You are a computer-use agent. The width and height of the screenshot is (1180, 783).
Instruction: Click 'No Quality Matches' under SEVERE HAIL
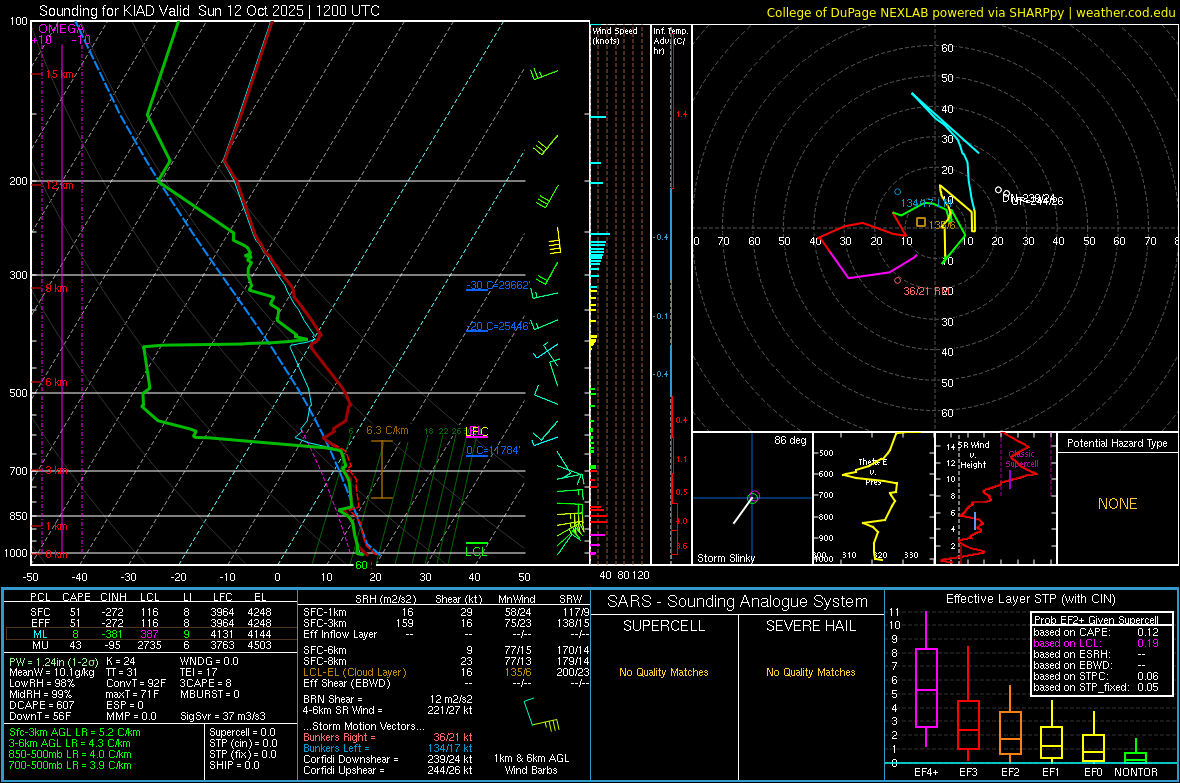tap(810, 672)
